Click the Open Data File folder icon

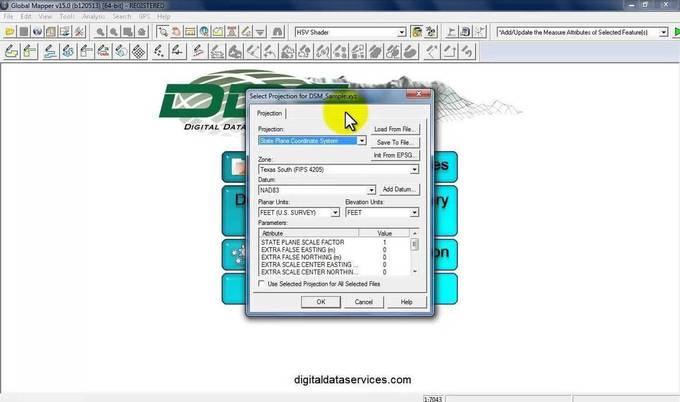click(9, 32)
